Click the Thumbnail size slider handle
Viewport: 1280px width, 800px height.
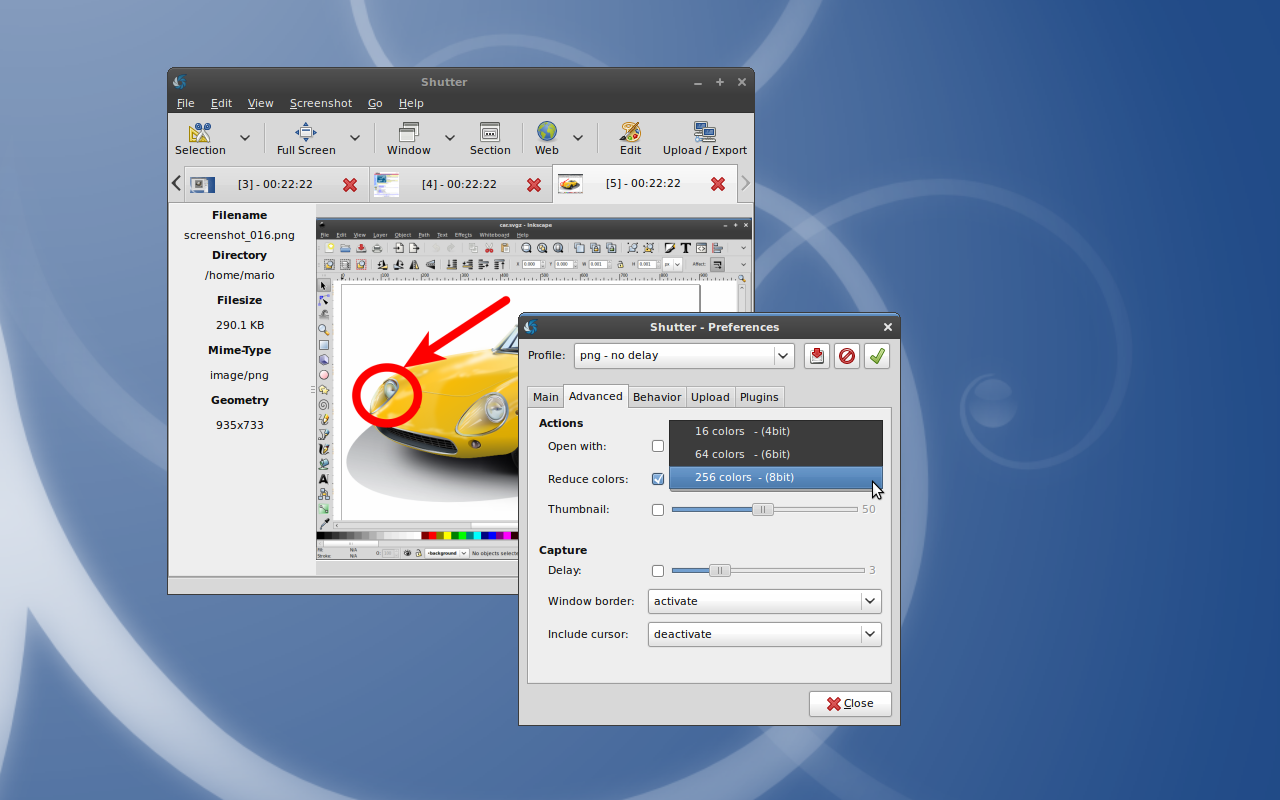click(762, 510)
